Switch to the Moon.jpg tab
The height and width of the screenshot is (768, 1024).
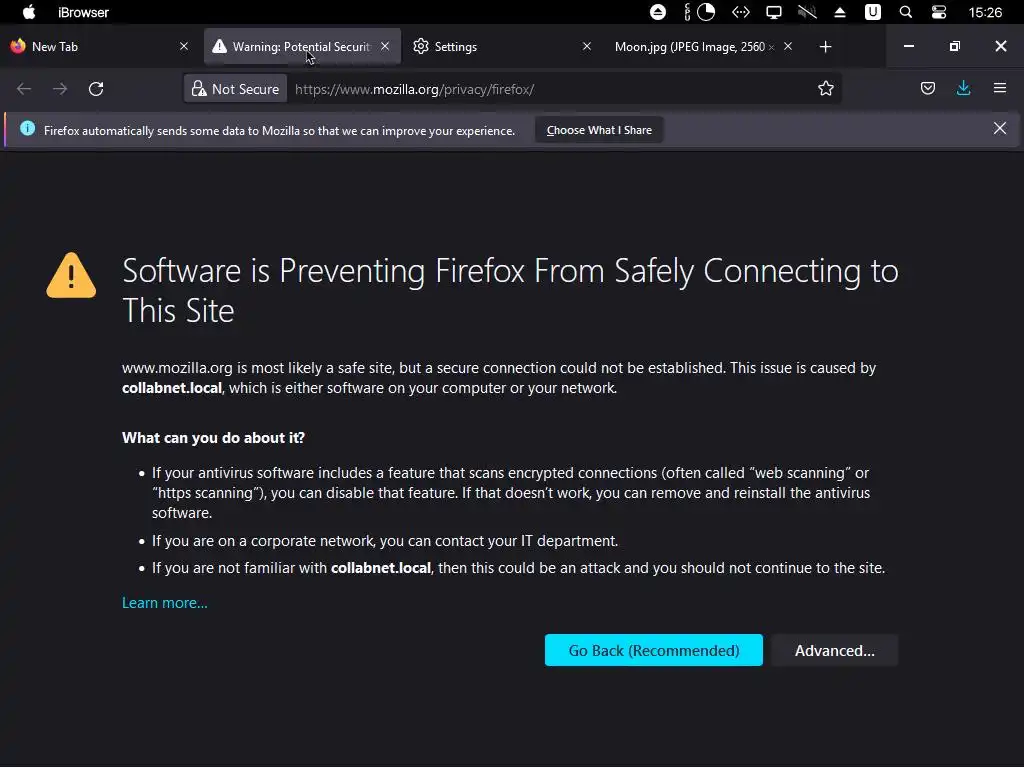pos(688,47)
